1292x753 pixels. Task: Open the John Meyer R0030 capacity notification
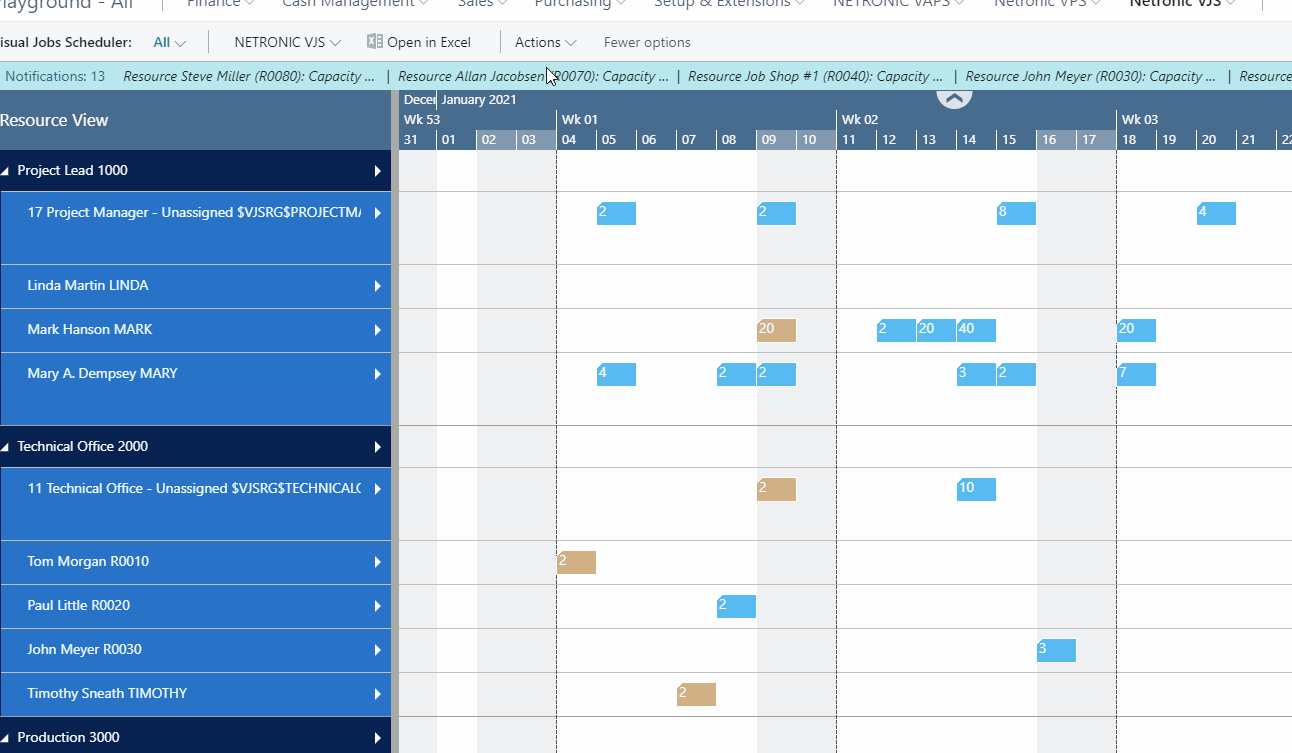[x=1090, y=76]
